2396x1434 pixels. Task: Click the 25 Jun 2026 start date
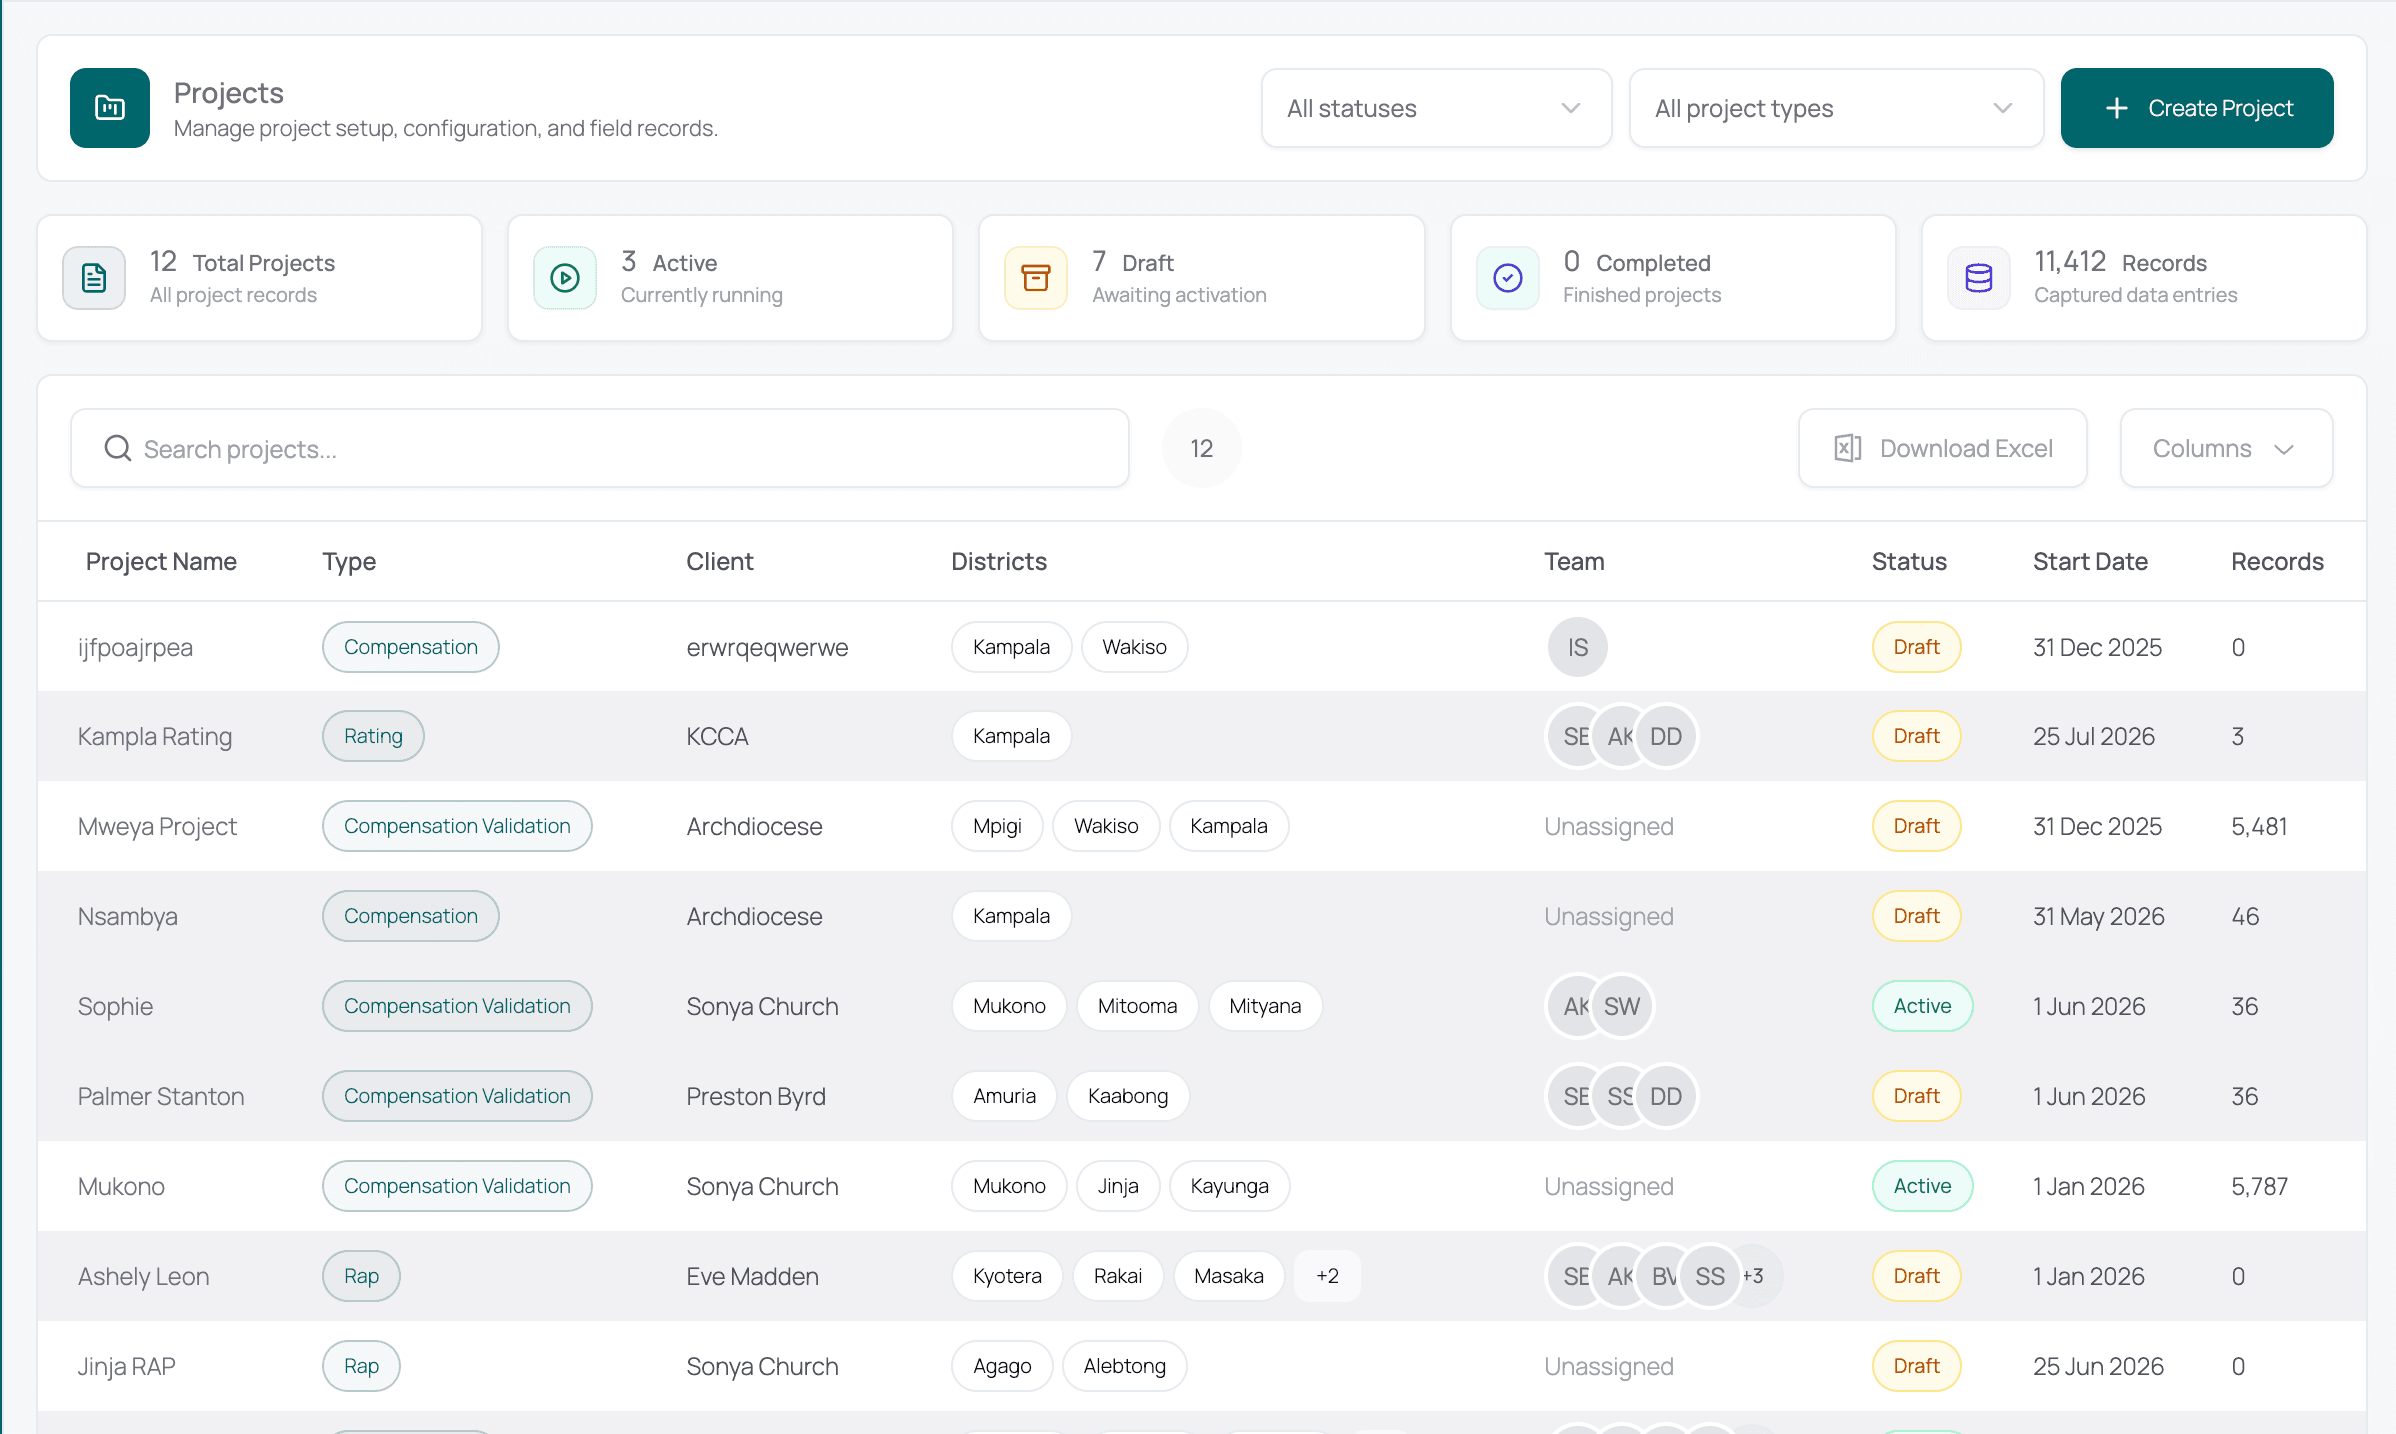2098,1366
